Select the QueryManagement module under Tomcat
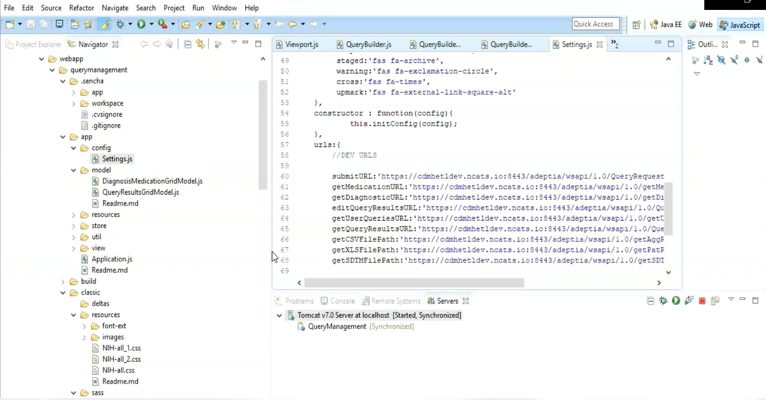The height and width of the screenshot is (400, 766). [356, 326]
